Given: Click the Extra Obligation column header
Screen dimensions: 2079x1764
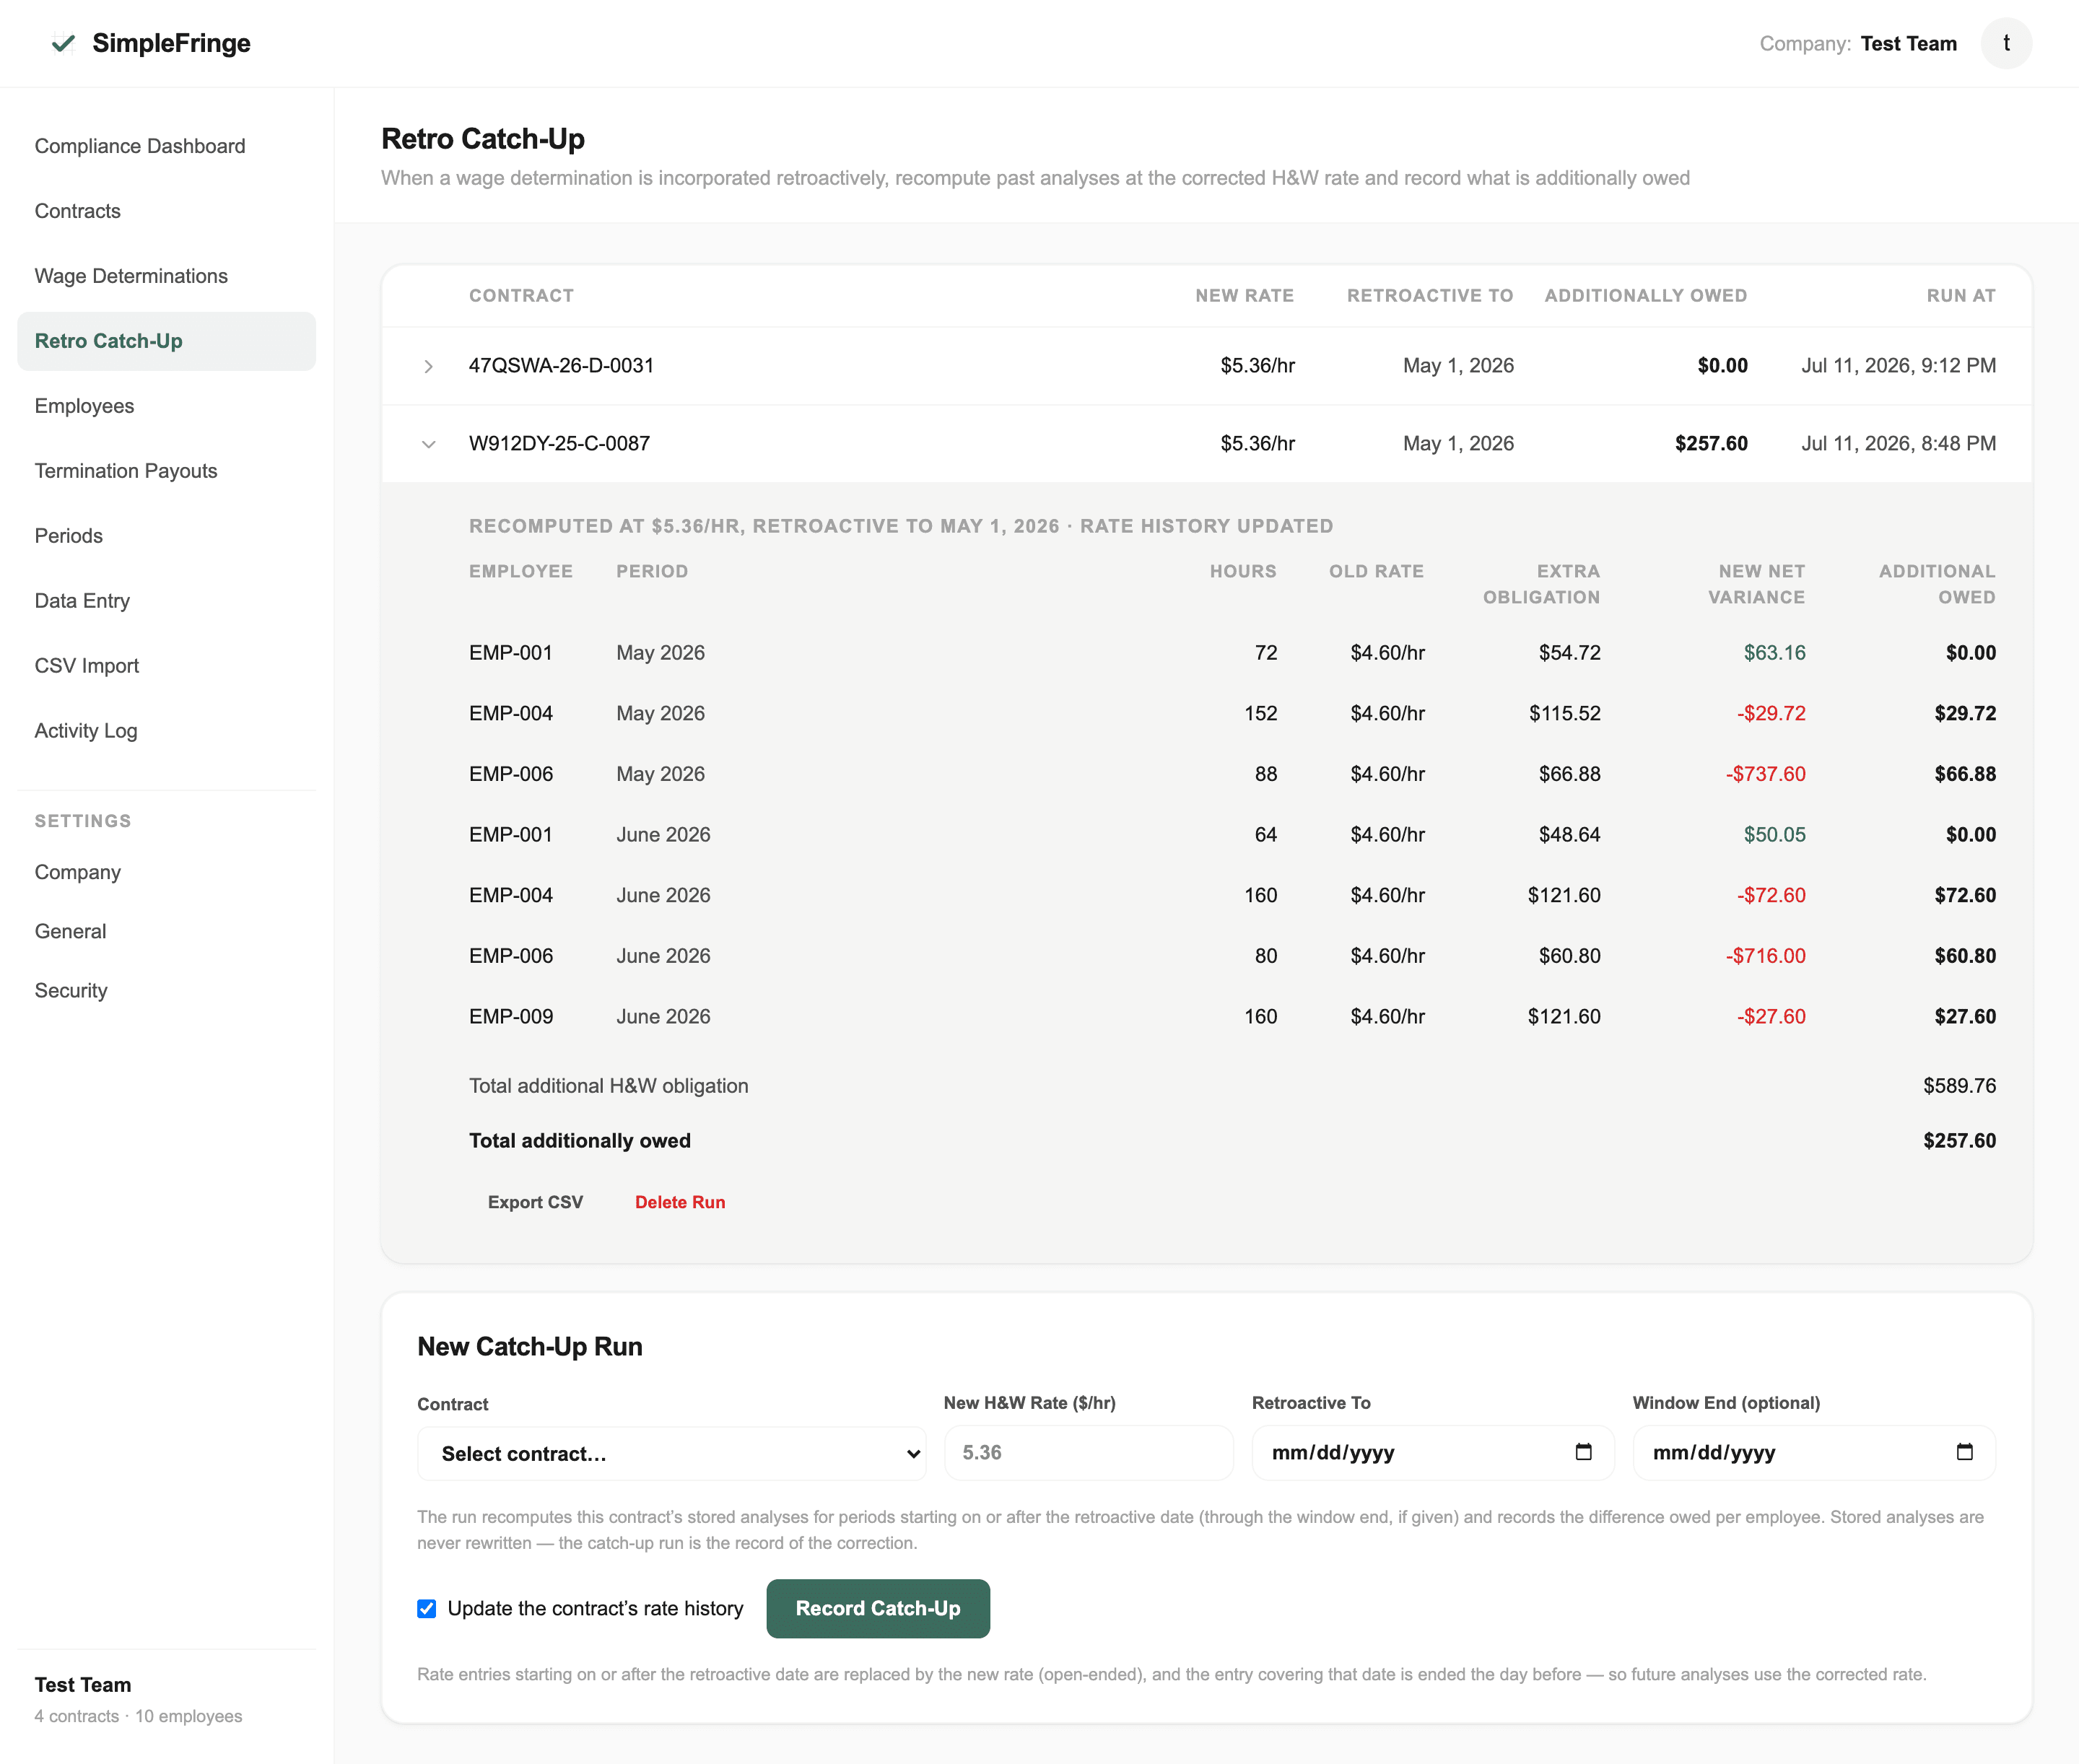Looking at the screenshot, I should pyautogui.click(x=1541, y=584).
